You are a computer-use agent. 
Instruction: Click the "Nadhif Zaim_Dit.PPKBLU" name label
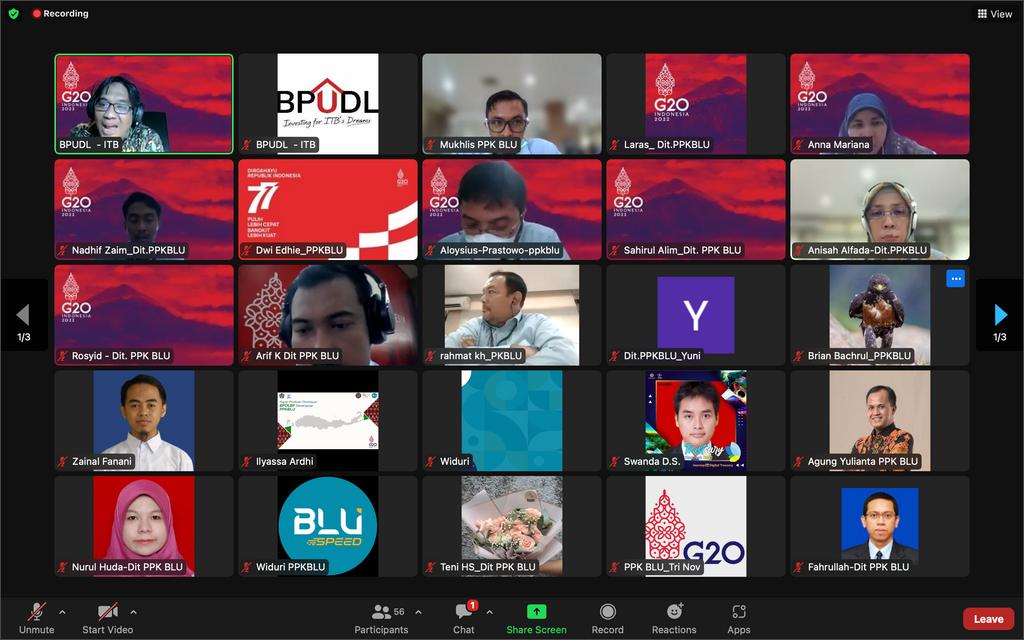click(x=129, y=250)
